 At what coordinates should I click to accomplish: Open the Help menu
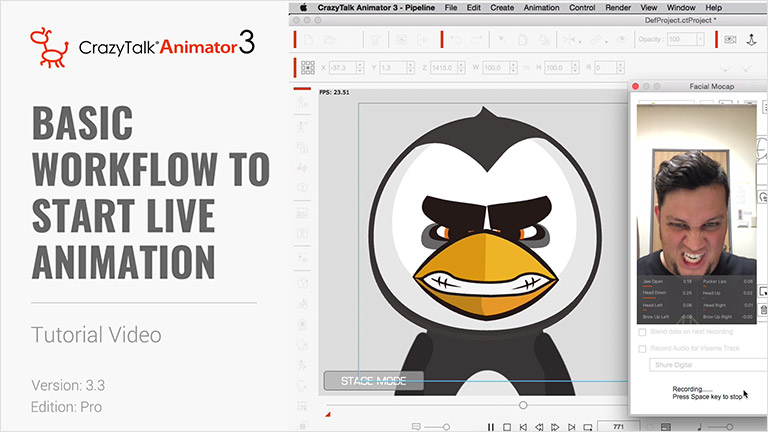pos(713,8)
